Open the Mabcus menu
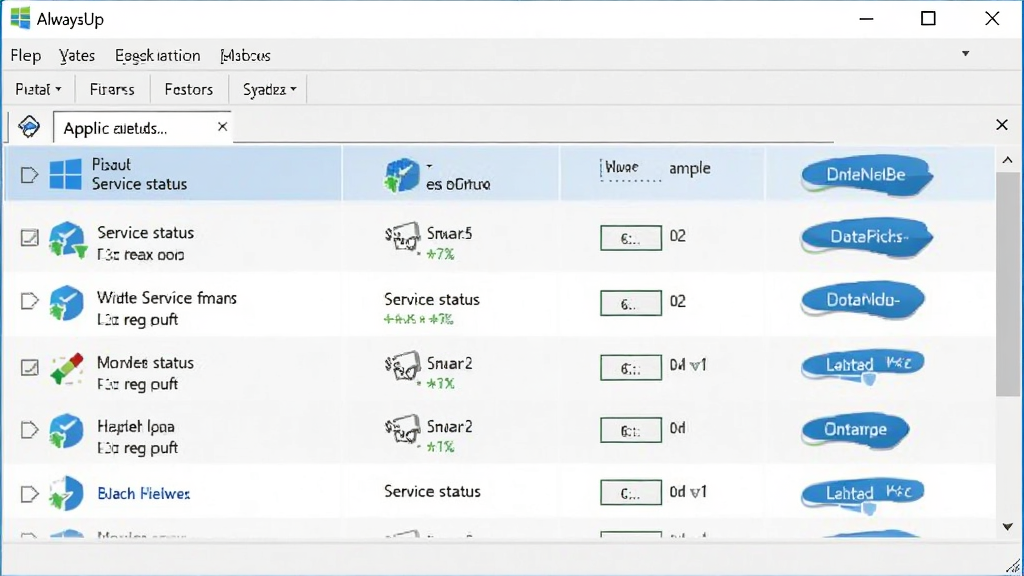Viewport: 1024px width, 576px height. (x=246, y=56)
